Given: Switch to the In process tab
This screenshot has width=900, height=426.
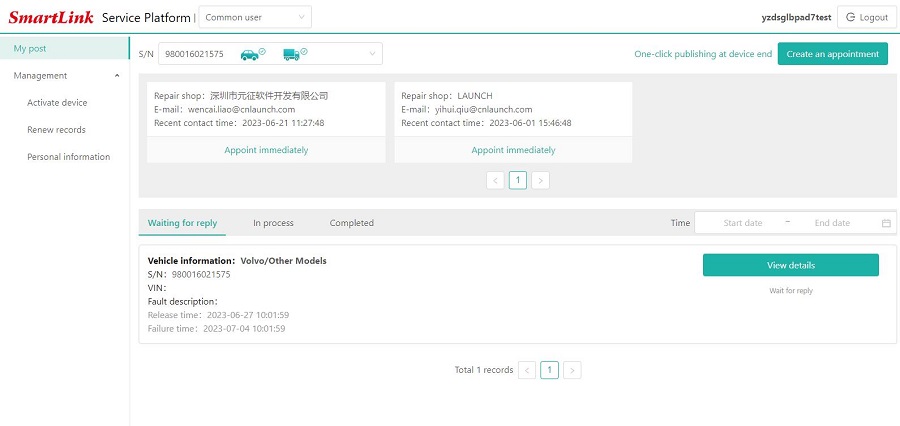Looking at the screenshot, I should 273,223.
